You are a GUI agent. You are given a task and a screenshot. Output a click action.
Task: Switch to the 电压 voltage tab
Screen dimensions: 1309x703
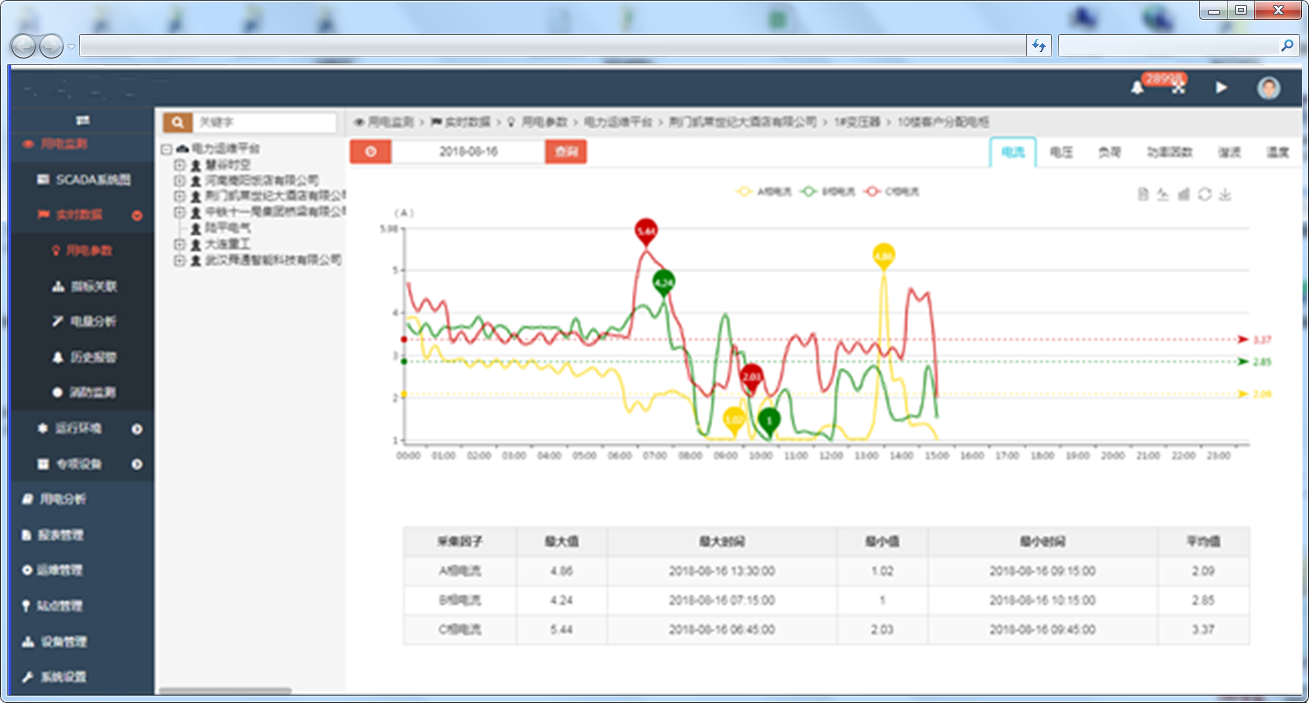point(1061,152)
